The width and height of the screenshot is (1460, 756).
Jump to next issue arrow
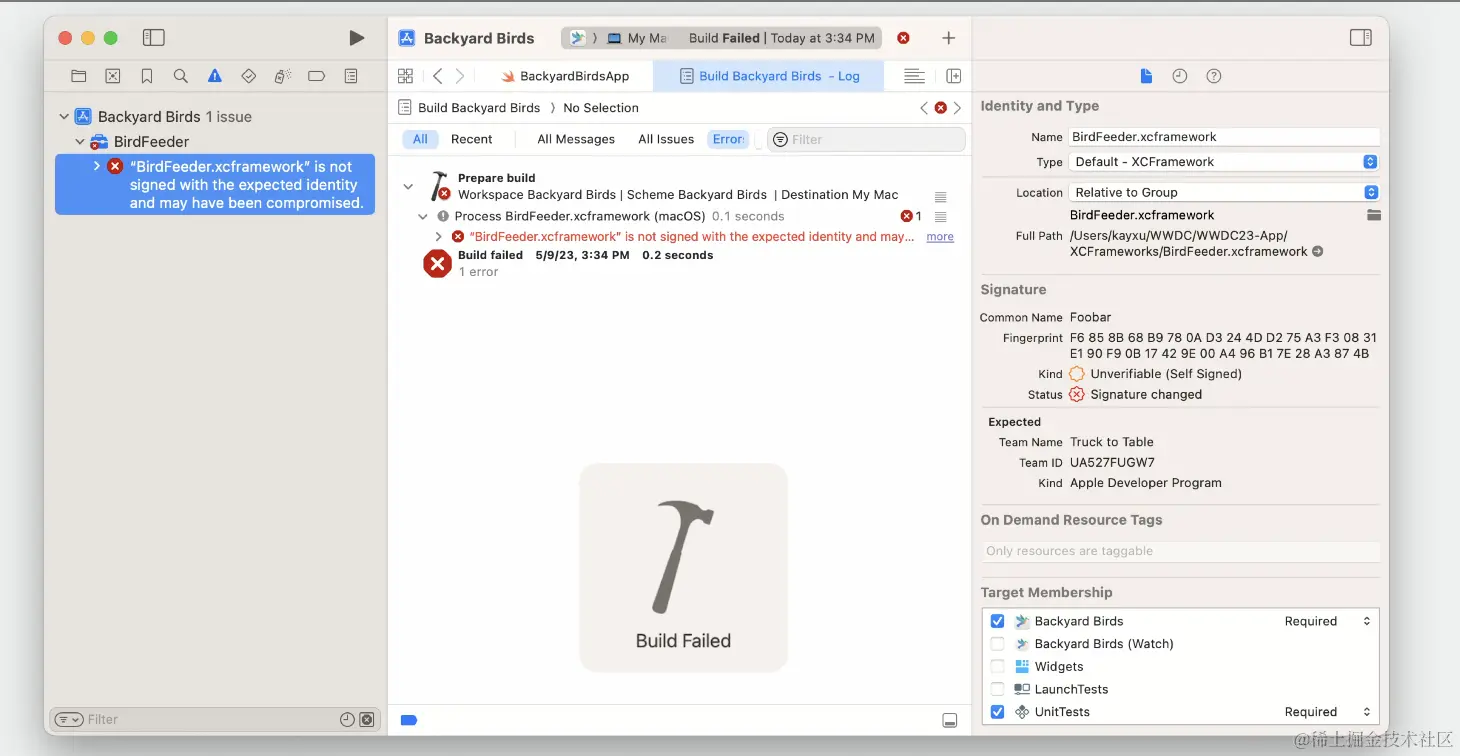click(x=957, y=108)
